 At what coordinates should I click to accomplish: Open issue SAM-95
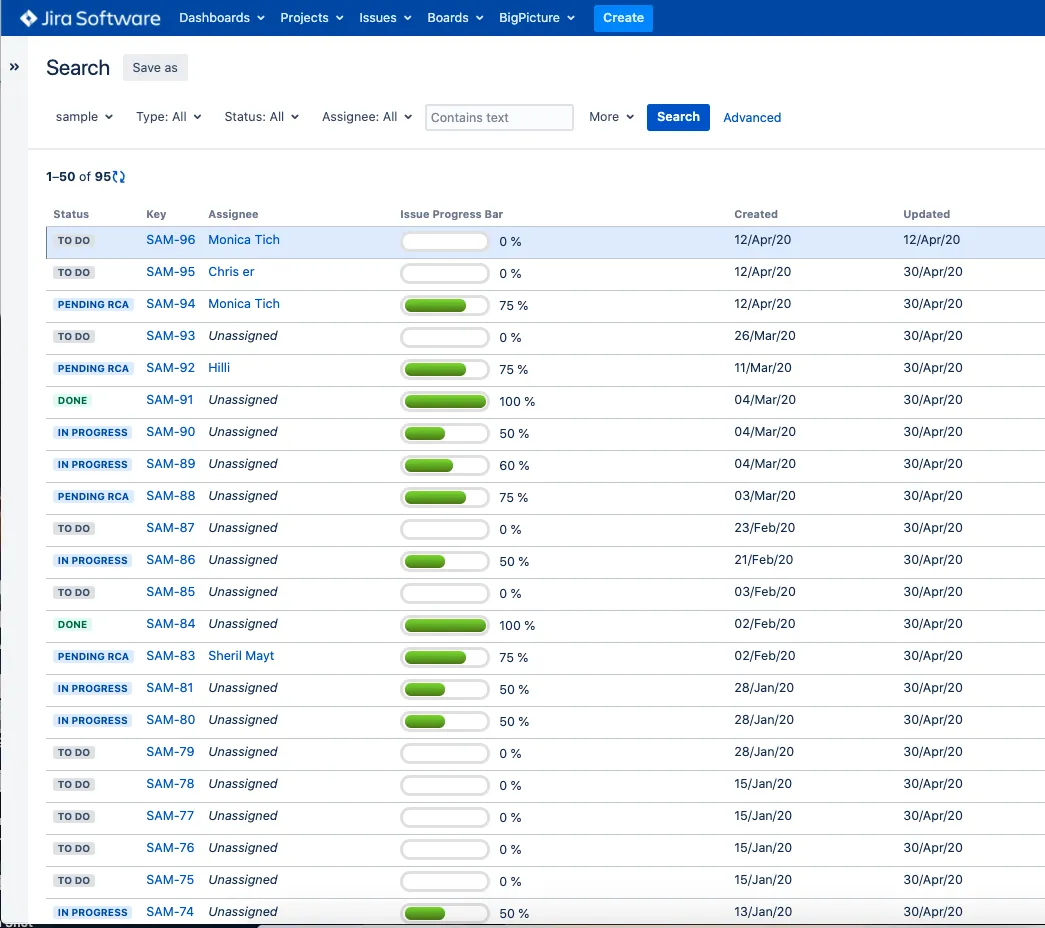point(171,272)
